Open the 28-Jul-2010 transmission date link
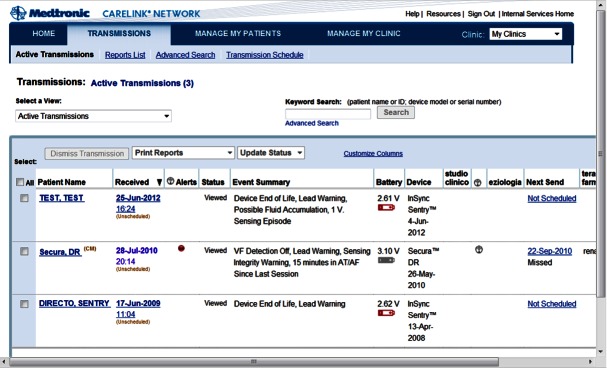 (x=137, y=251)
